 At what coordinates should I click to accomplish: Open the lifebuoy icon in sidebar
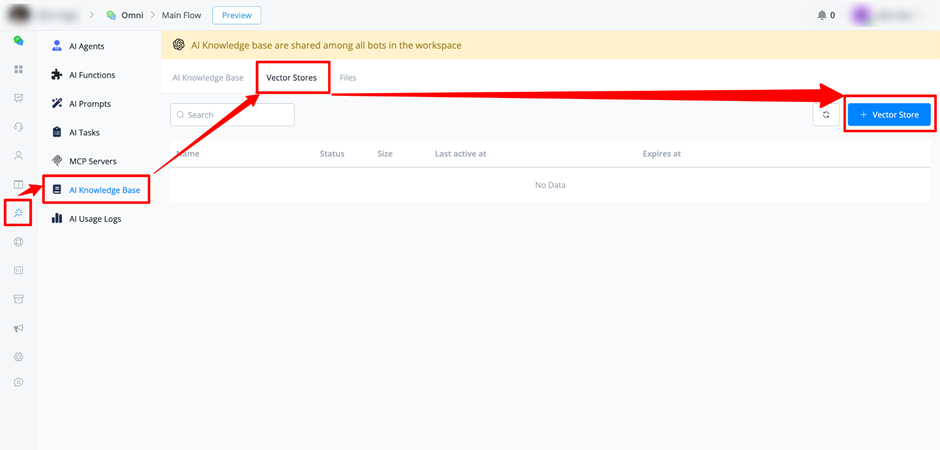19,242
